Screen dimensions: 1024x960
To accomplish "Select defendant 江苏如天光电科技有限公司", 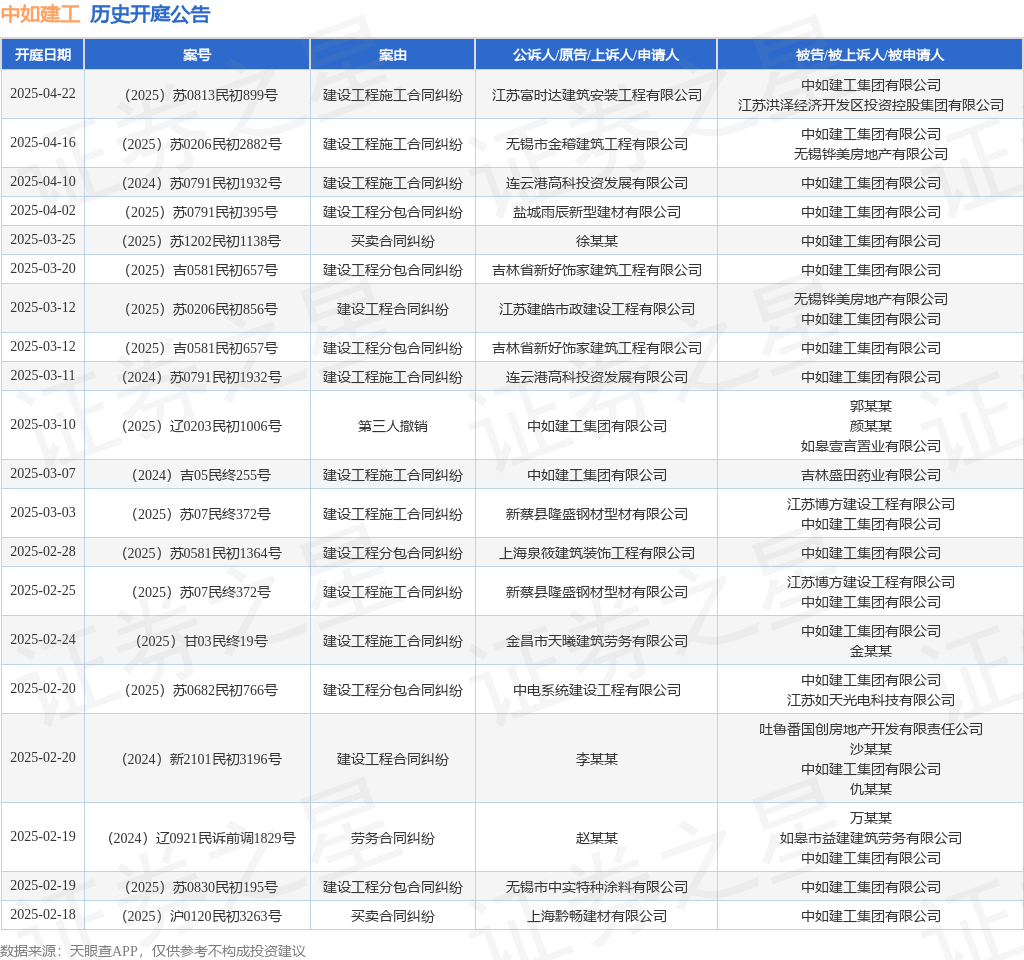I will [x=871, y=700].
